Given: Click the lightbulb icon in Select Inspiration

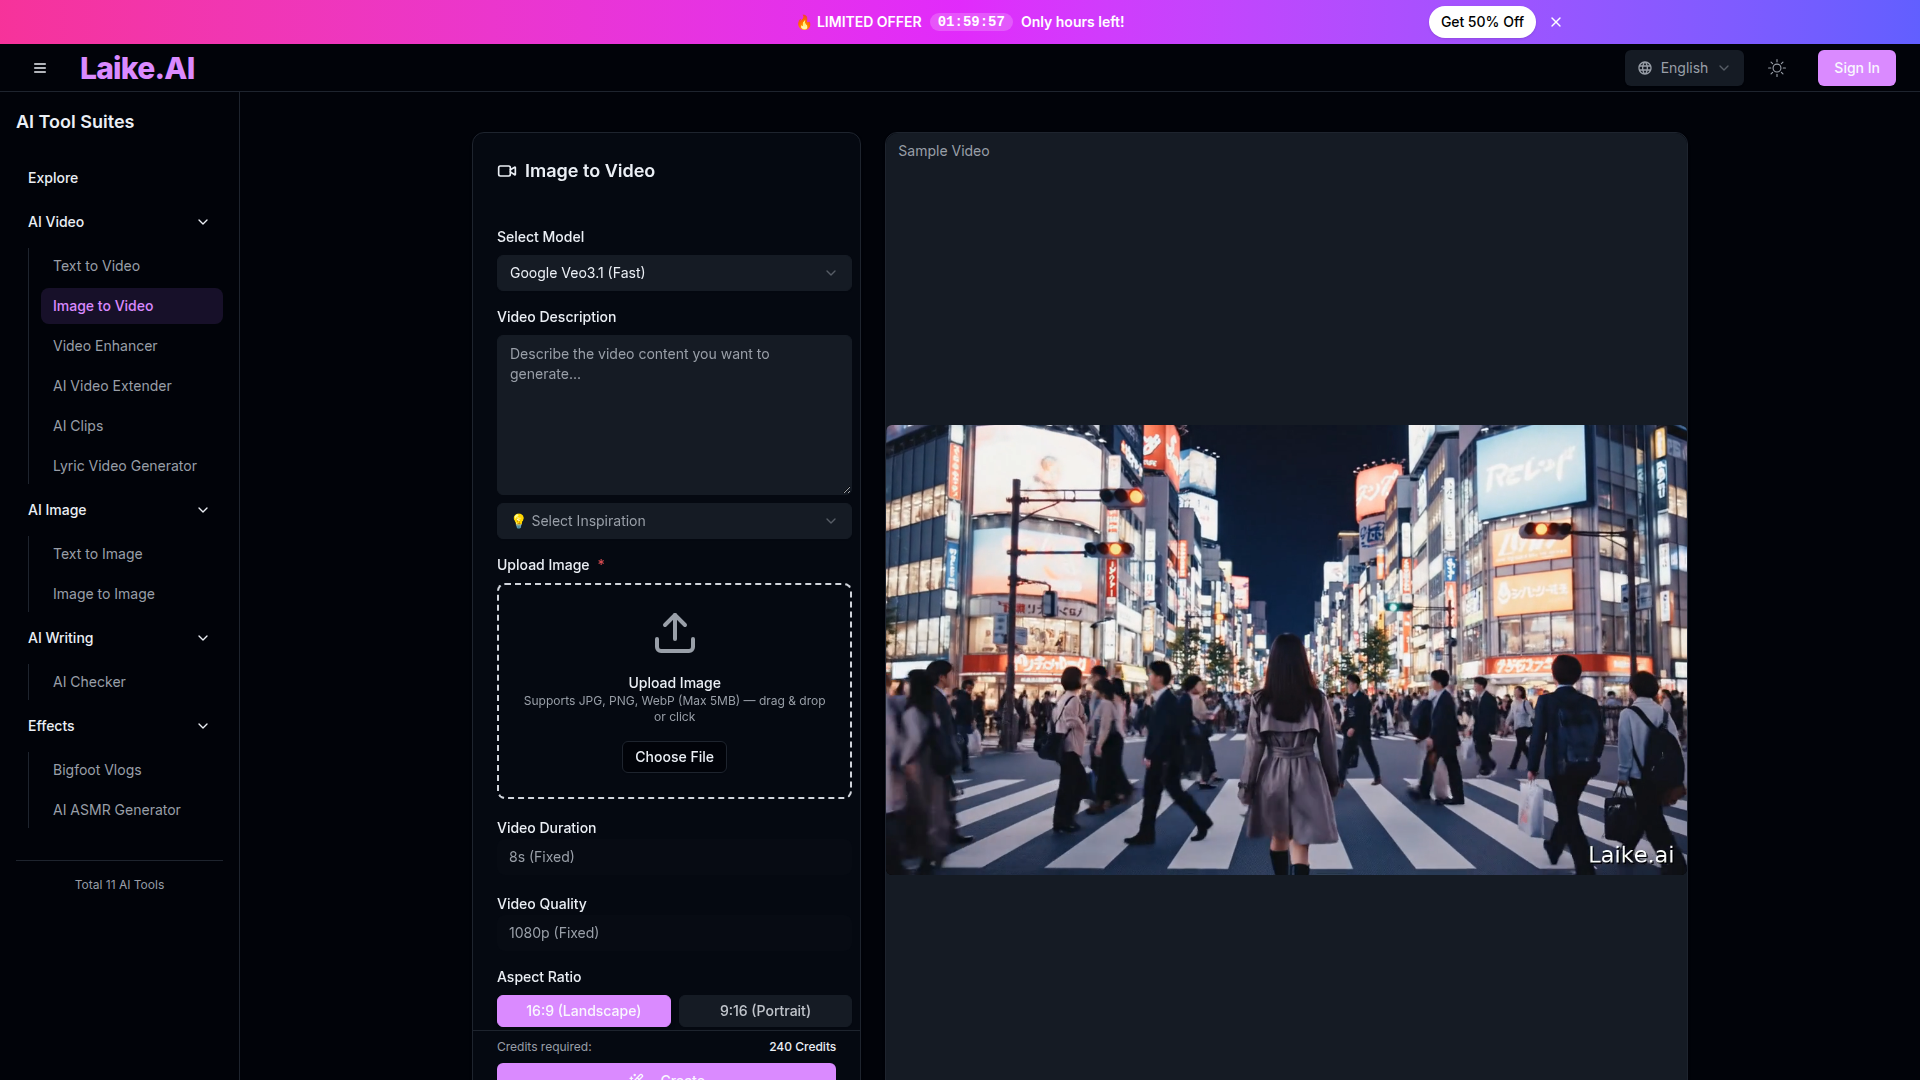Looking at the screenshot, I should click(x=519, y=521).
